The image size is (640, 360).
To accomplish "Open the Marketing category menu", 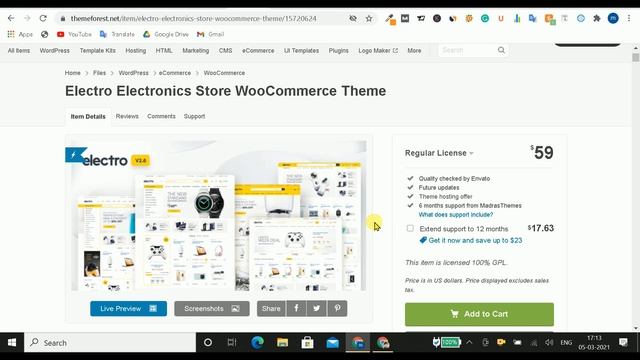I will [x=196, y=51].
